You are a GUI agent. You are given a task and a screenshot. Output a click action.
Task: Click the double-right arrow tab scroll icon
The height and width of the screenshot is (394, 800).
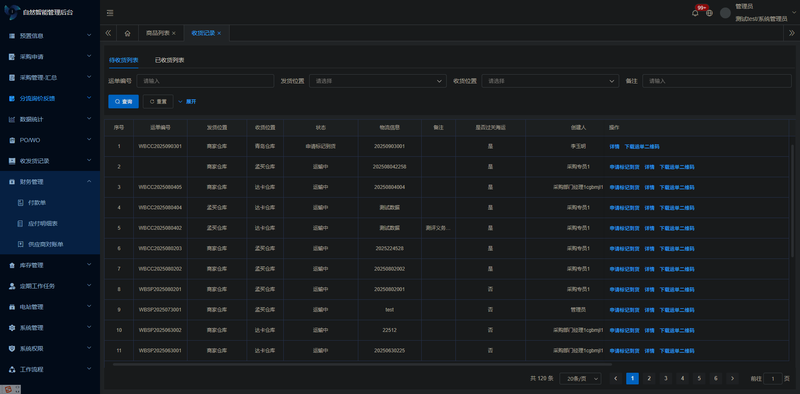click(792, 33)
